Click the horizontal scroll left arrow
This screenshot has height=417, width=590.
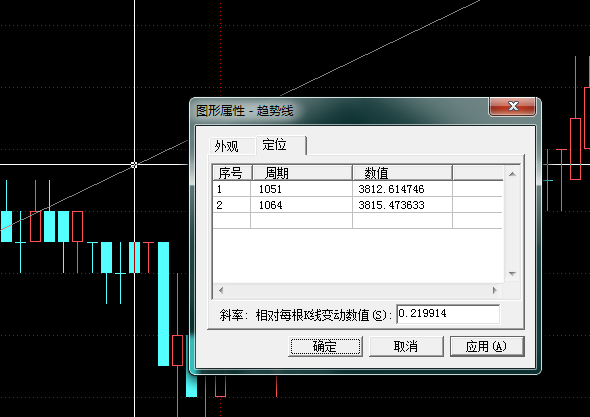[221, 290]
